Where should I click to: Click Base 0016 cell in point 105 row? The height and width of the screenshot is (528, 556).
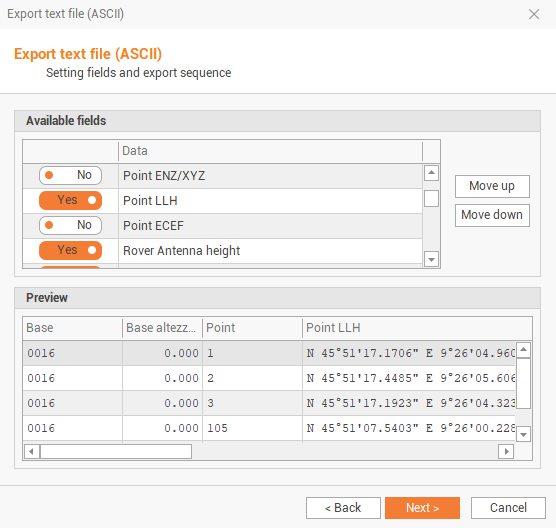click(73, 428)
